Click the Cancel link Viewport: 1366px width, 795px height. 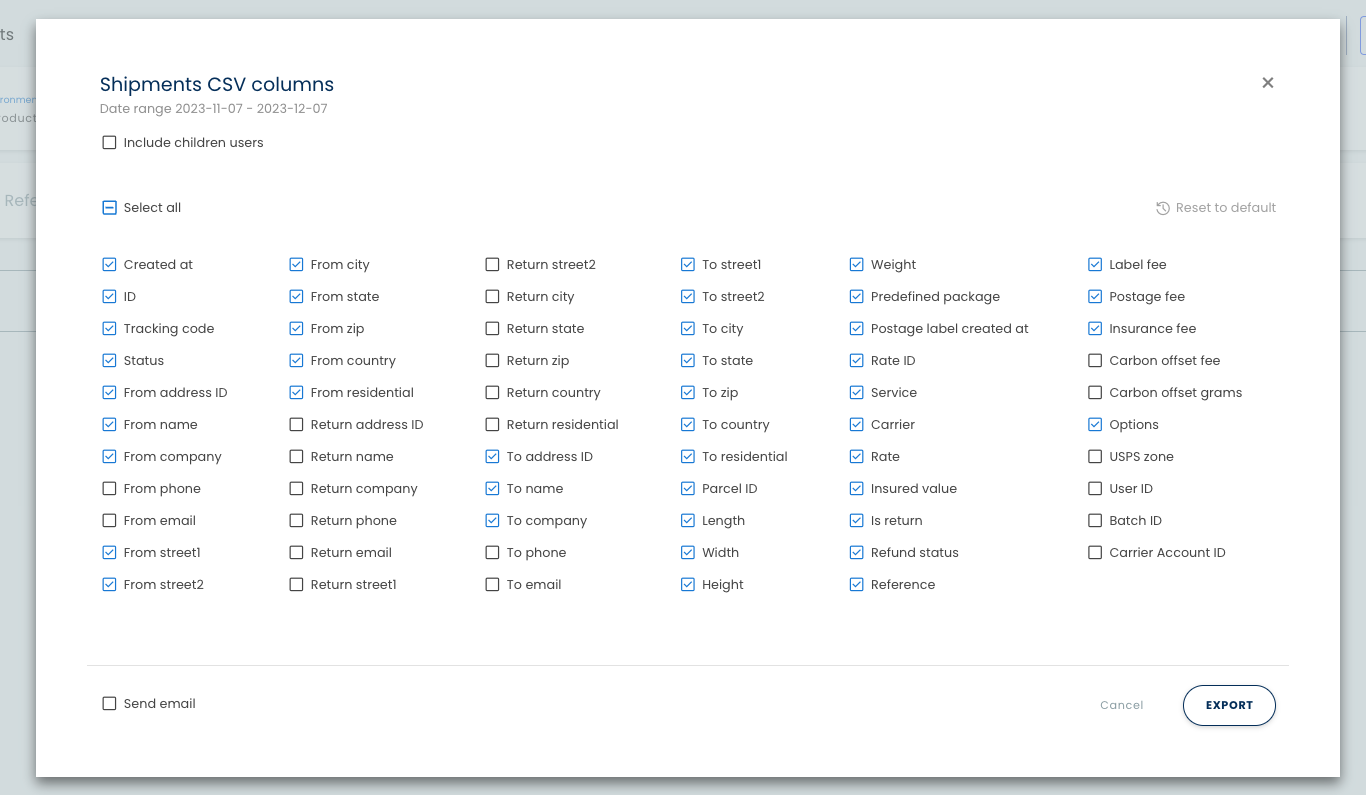coord(1121,705)
